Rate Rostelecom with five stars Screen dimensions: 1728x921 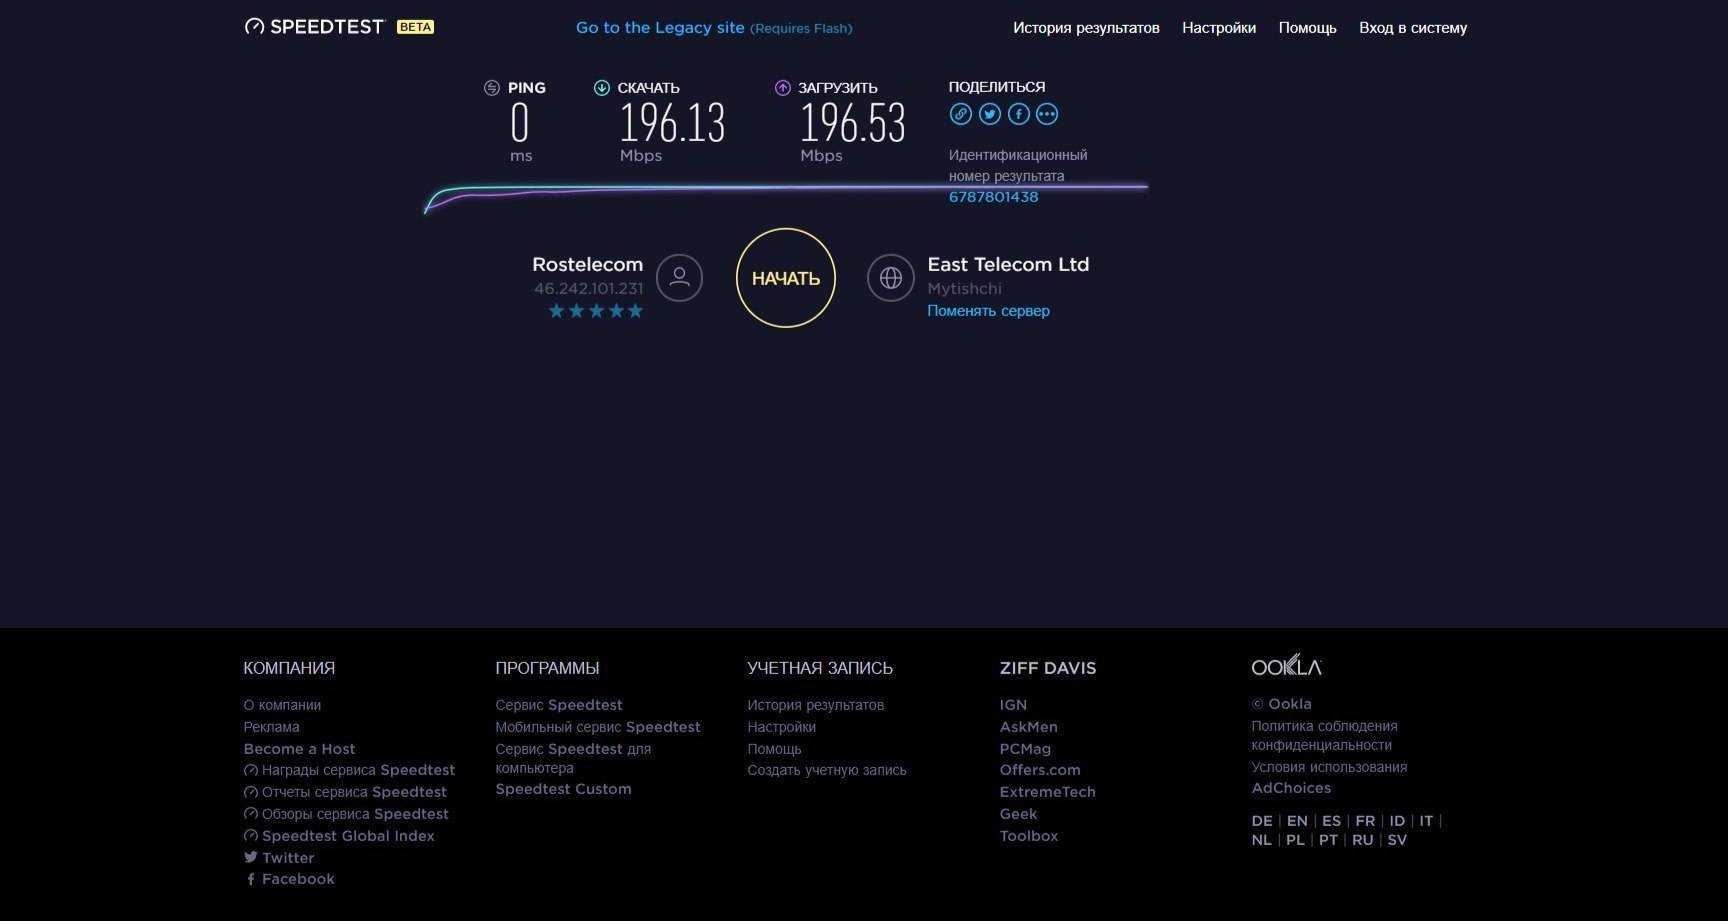tap(635, 311)
